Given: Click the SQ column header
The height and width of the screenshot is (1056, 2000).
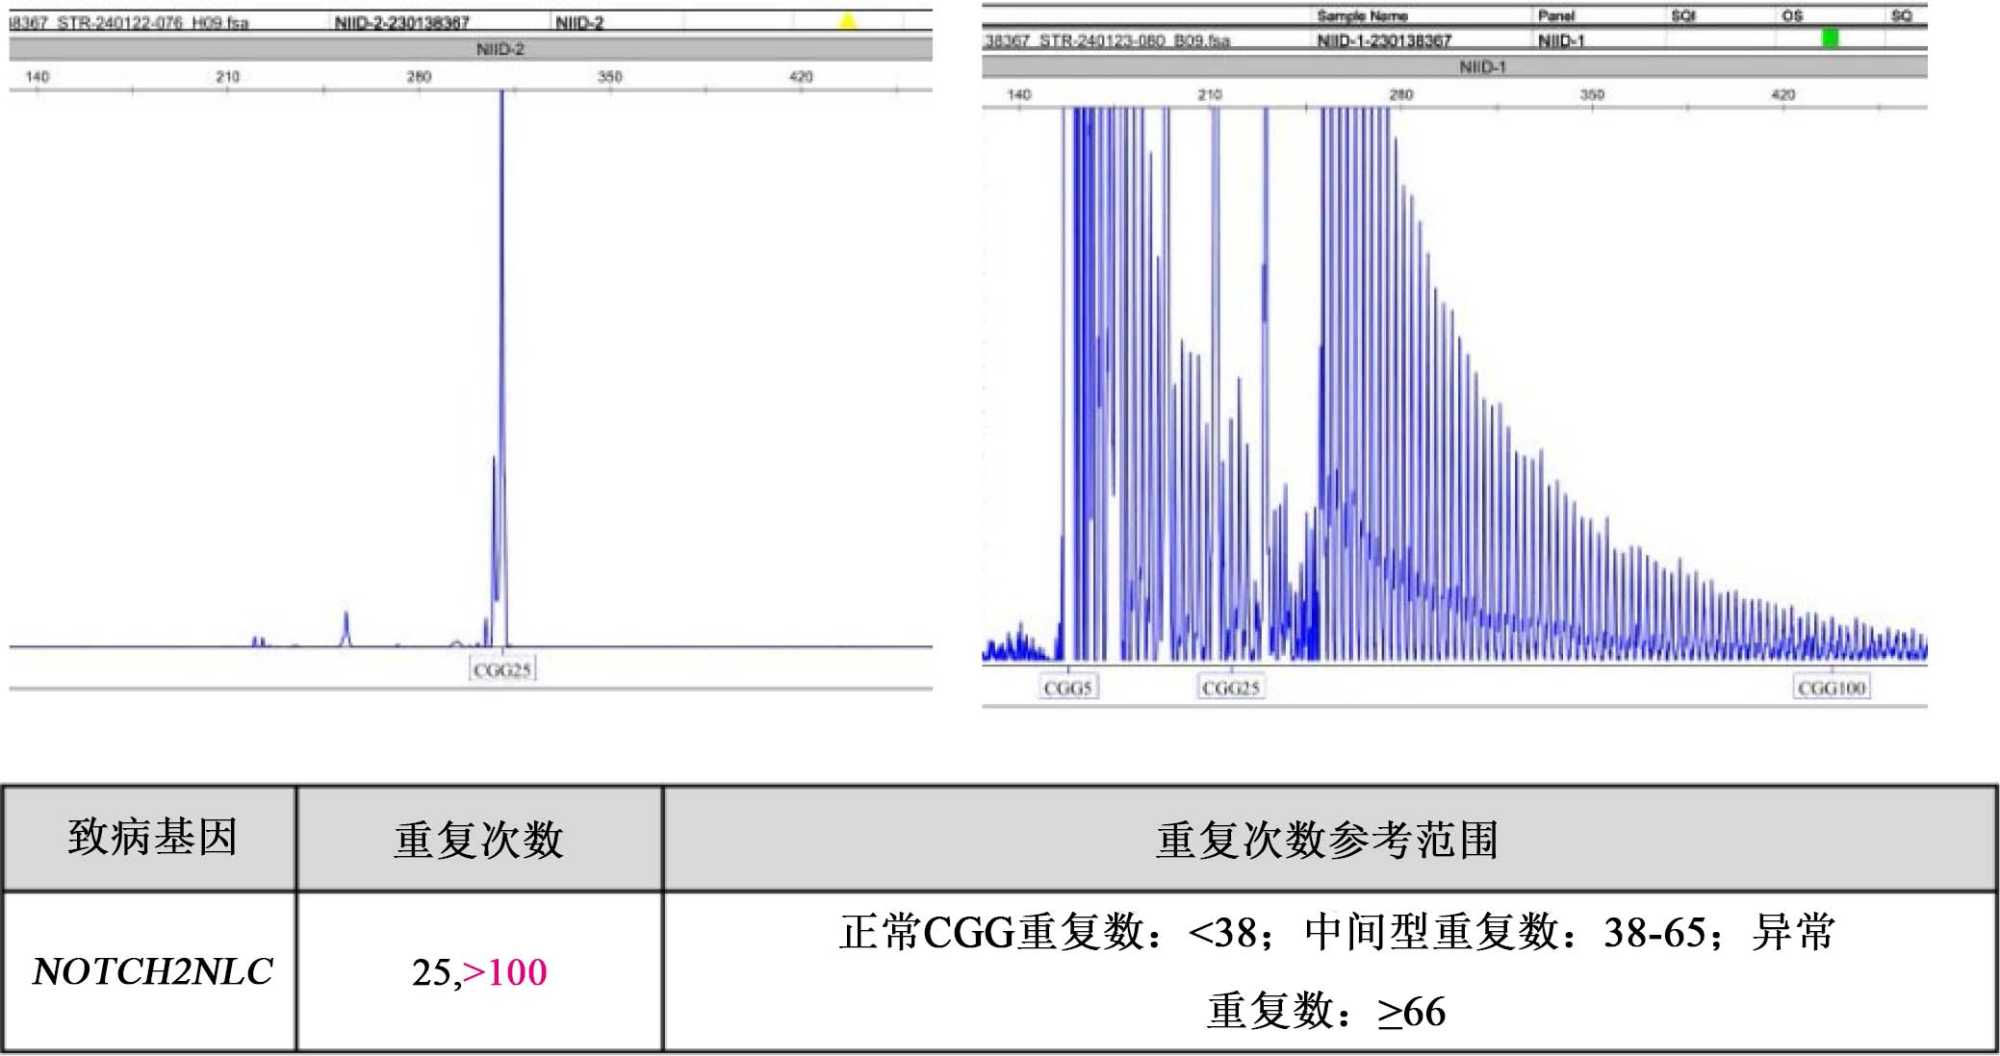Looking at the screenshot, I should [x=1900, y=16].
